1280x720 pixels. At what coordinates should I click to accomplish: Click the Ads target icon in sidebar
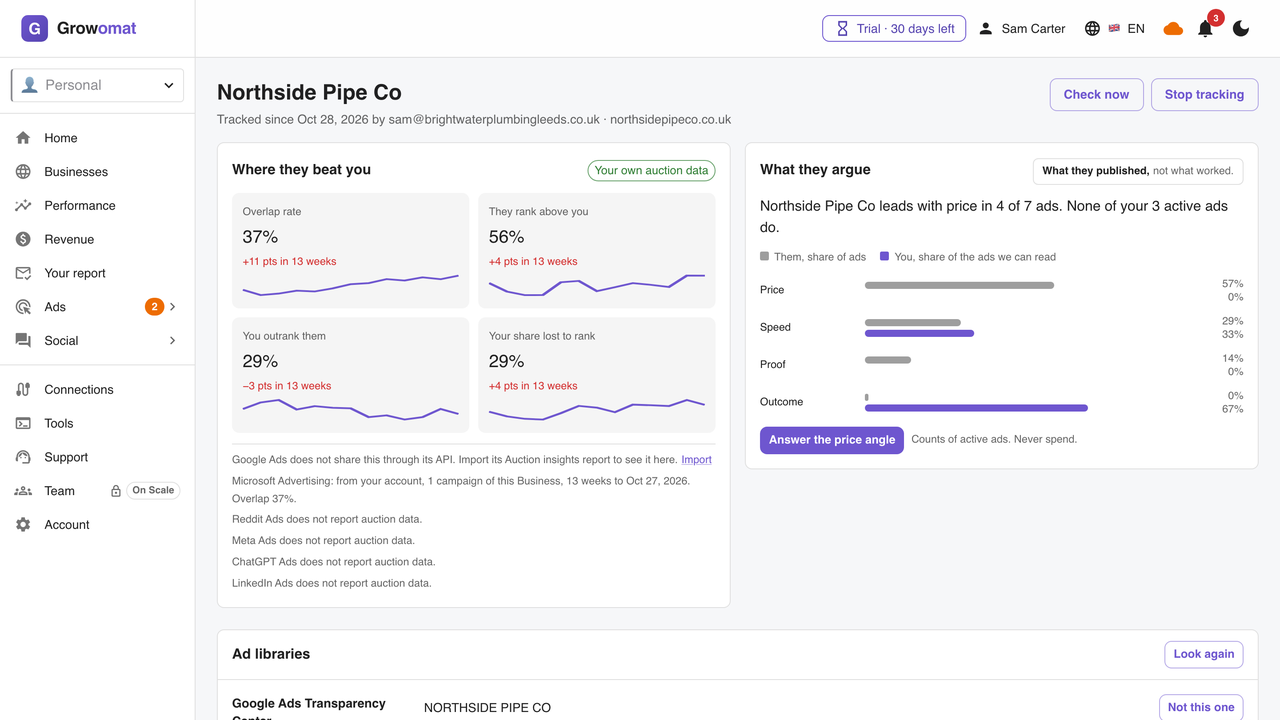[23, 307]
